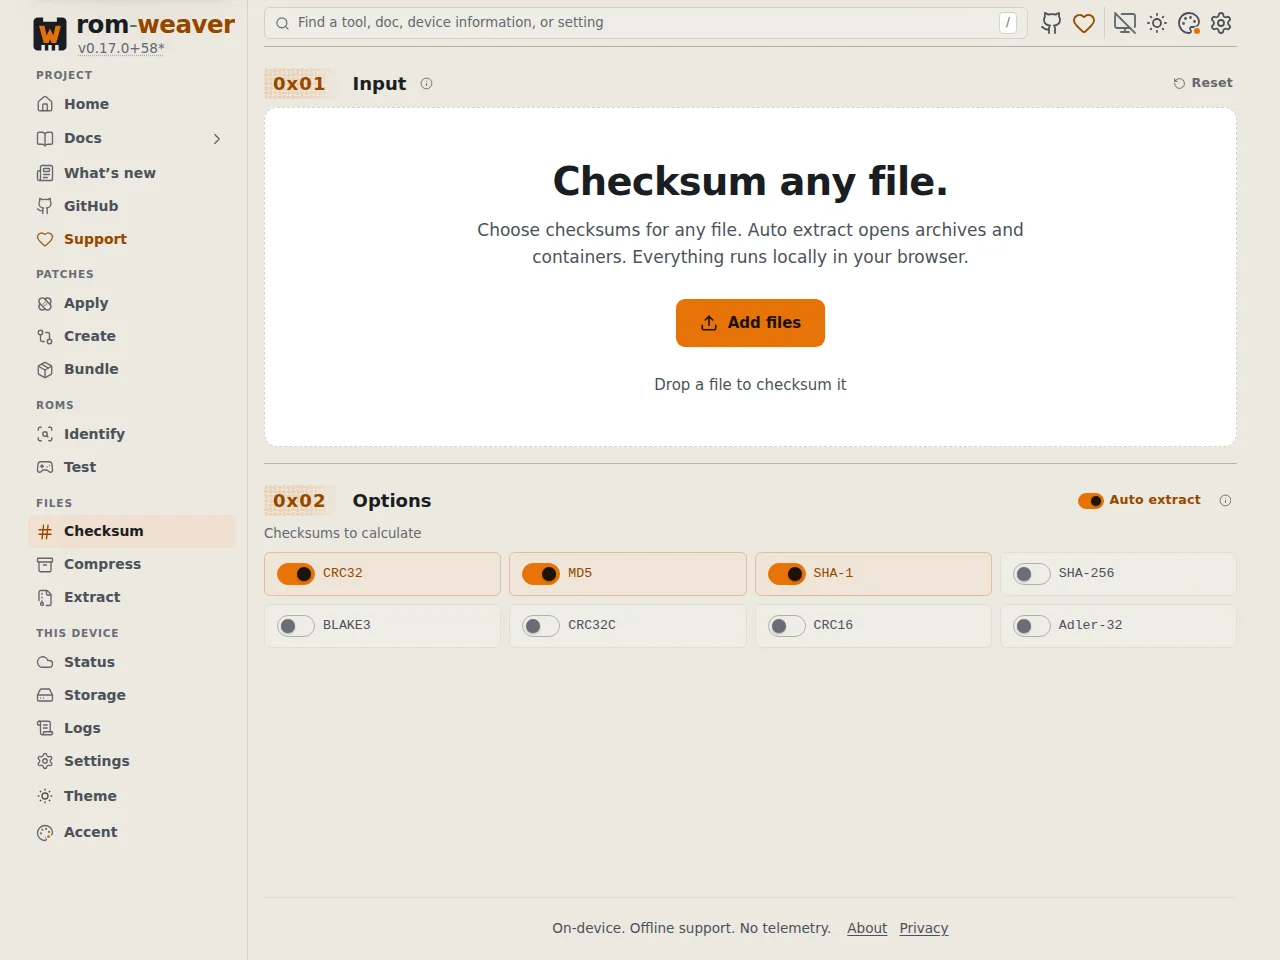Open What's new in sidebar
The height and width of the screenshot is (960, 1280).
[x=132, y=173]
